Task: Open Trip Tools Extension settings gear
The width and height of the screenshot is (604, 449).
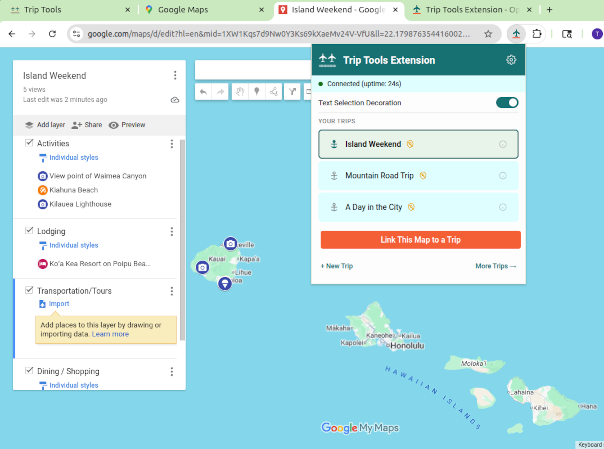Action: (x=511, y=60)
